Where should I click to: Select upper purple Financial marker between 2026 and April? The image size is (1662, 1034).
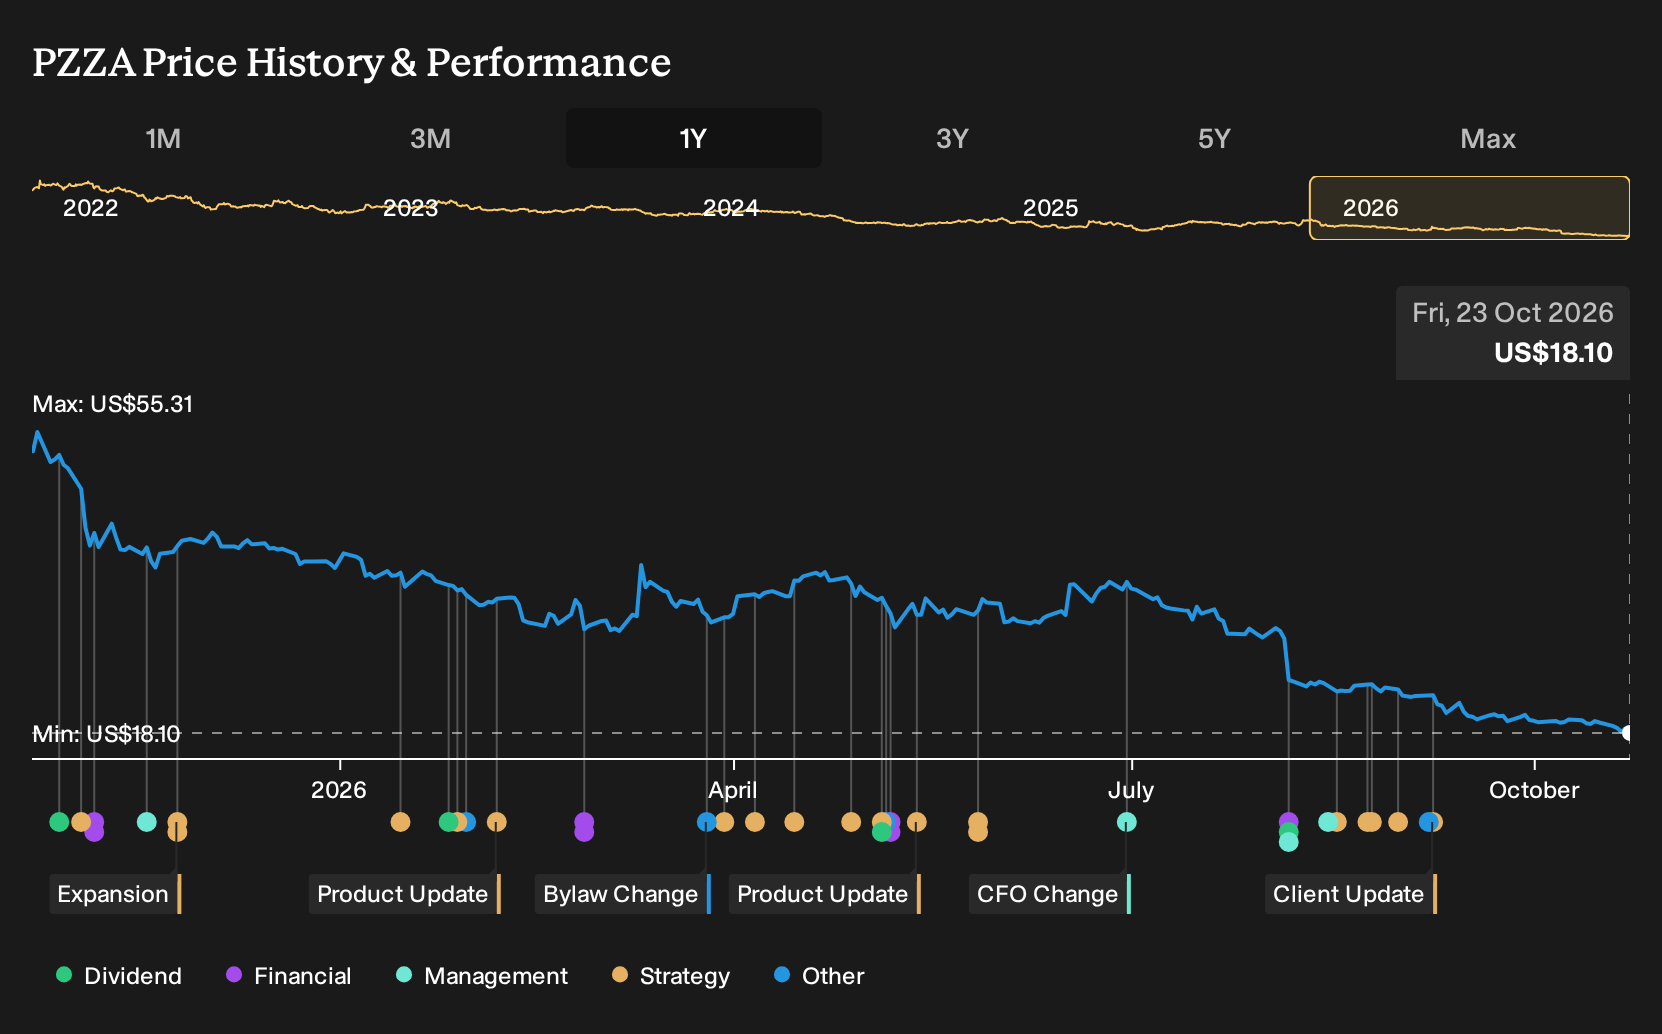[584, 822]
